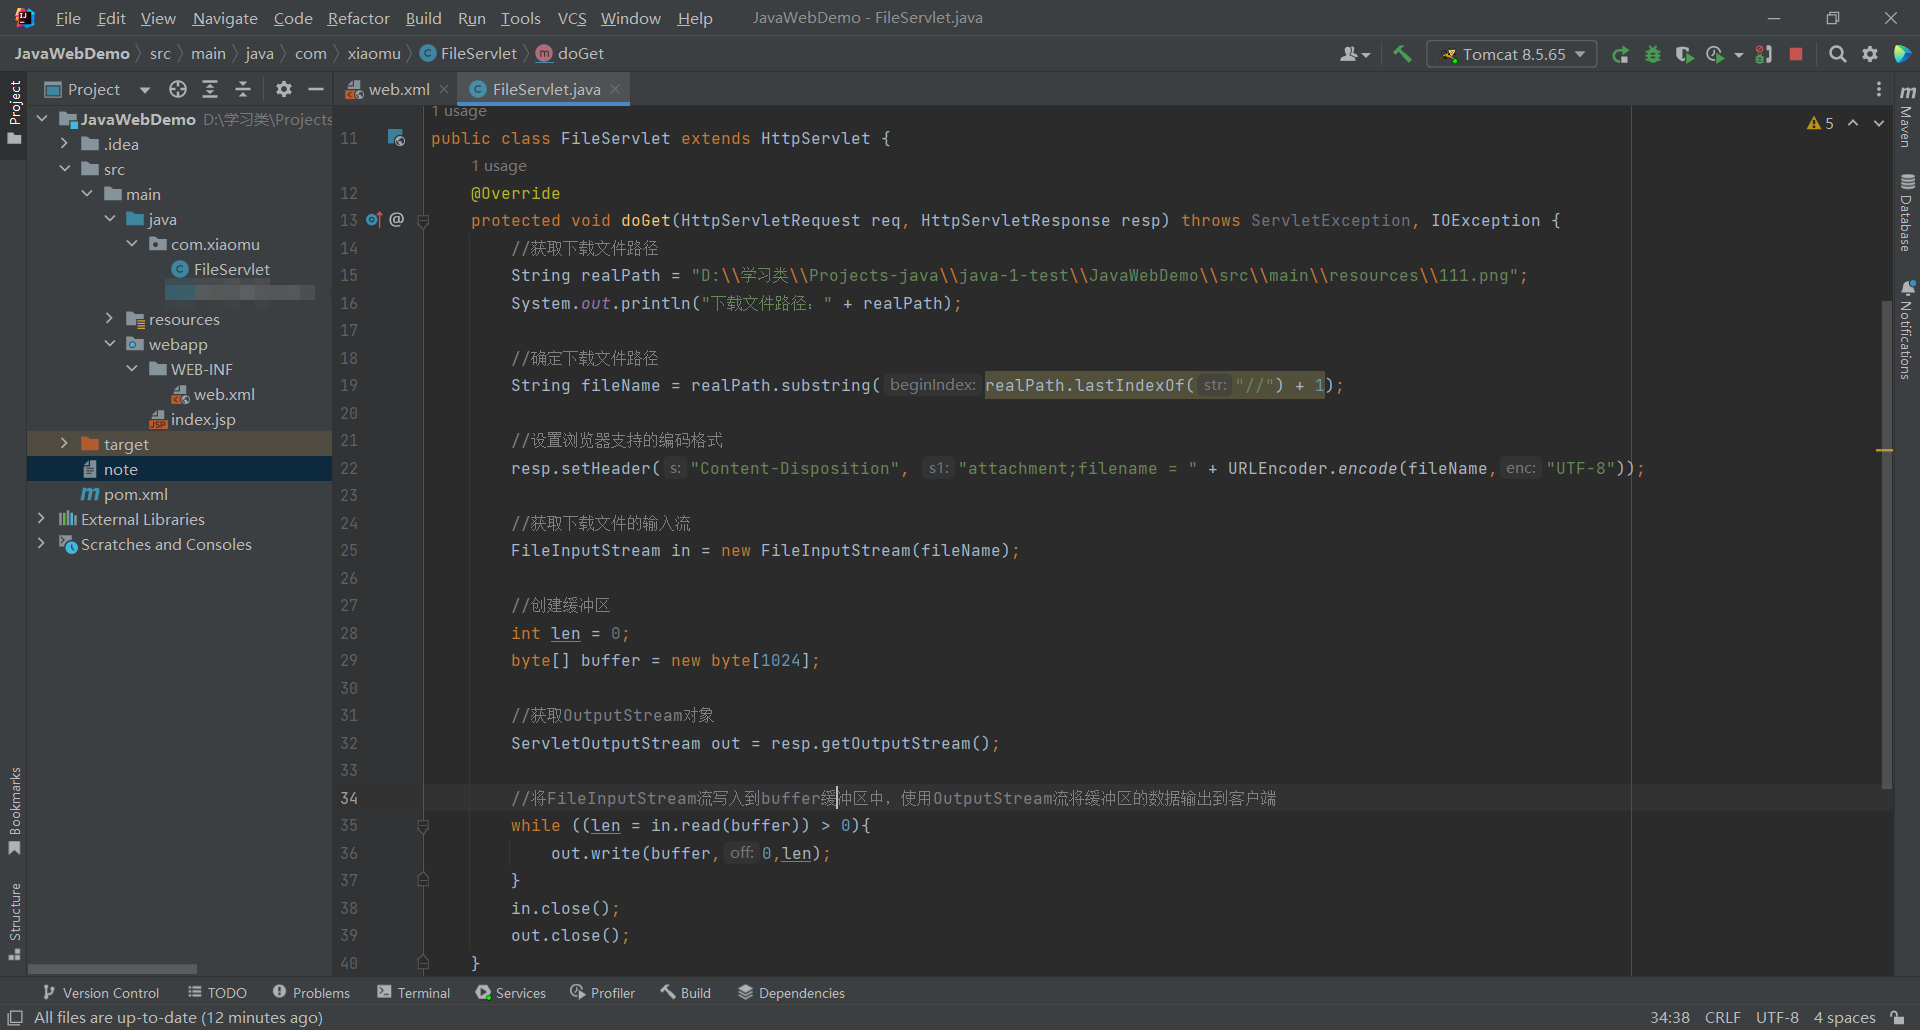Image resolution: width=1920 pixels, height=1030 pixels.
Task: Open 4 spaces indent settings
Action: click(x=1844, y=1017)
